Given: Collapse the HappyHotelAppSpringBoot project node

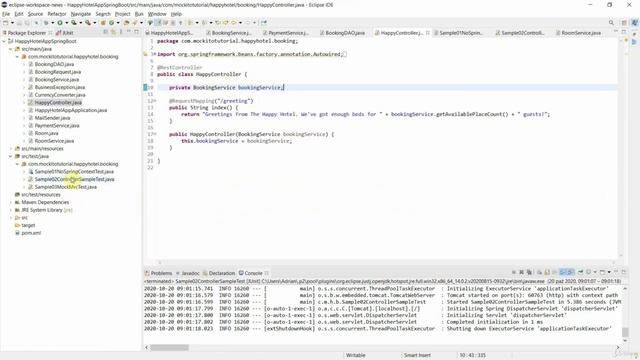Looking at the screenshot, I should pos(4,41).
